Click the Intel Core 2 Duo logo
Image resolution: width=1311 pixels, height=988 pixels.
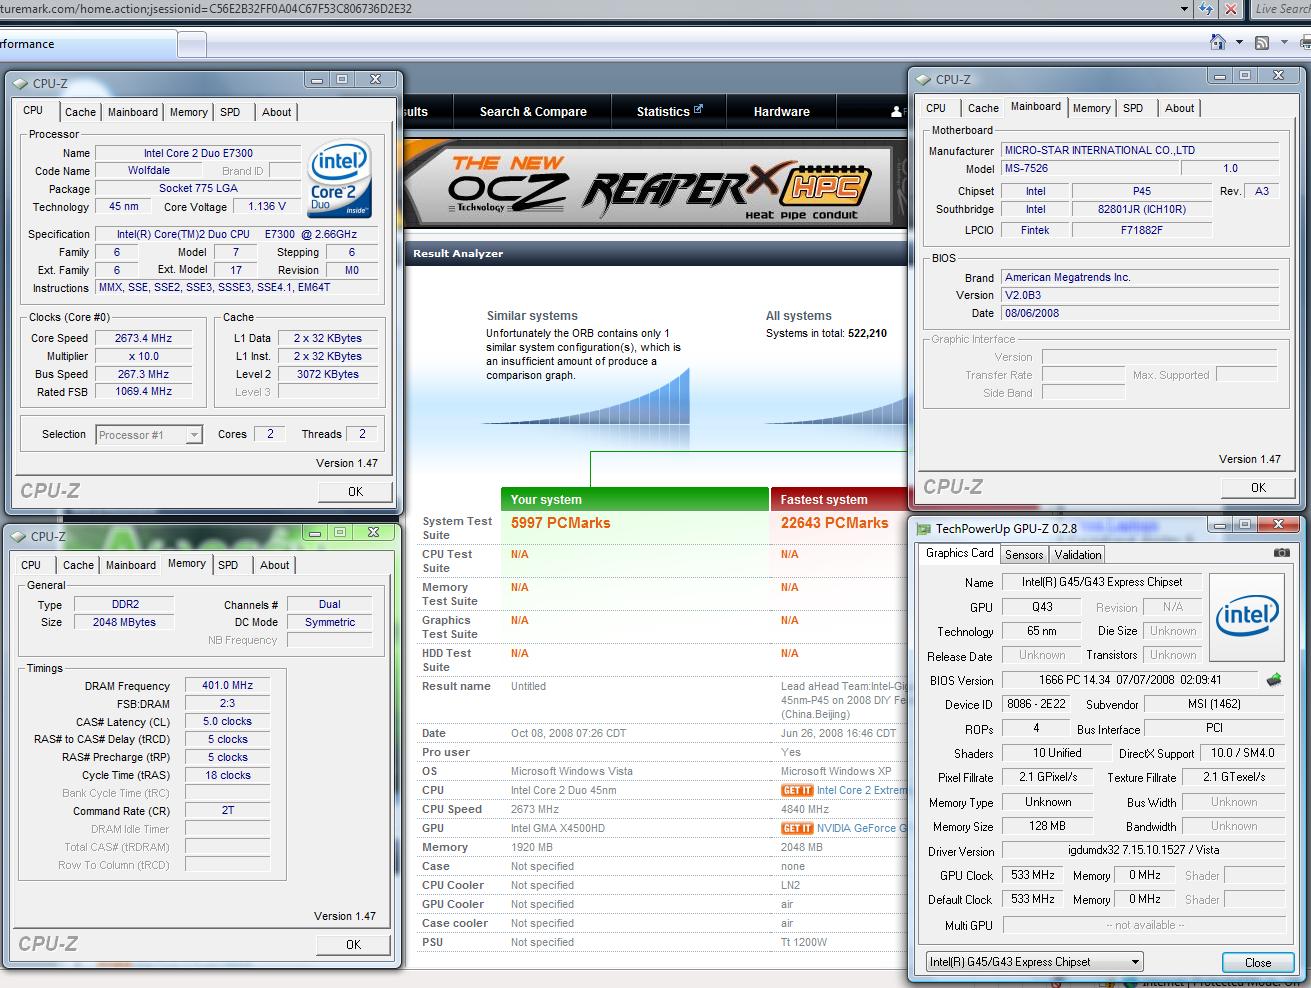click(x=340, y=178)
